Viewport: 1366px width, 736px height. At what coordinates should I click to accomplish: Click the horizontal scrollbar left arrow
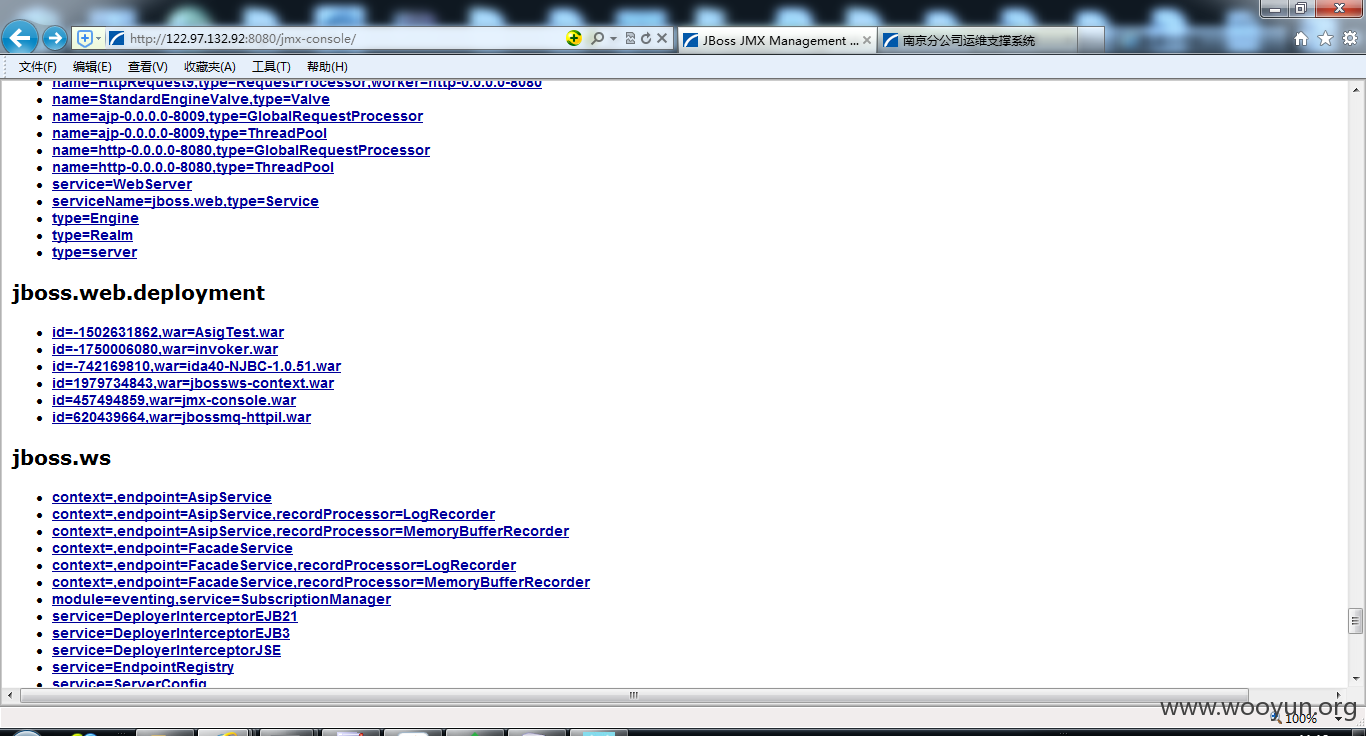(9, 695)
